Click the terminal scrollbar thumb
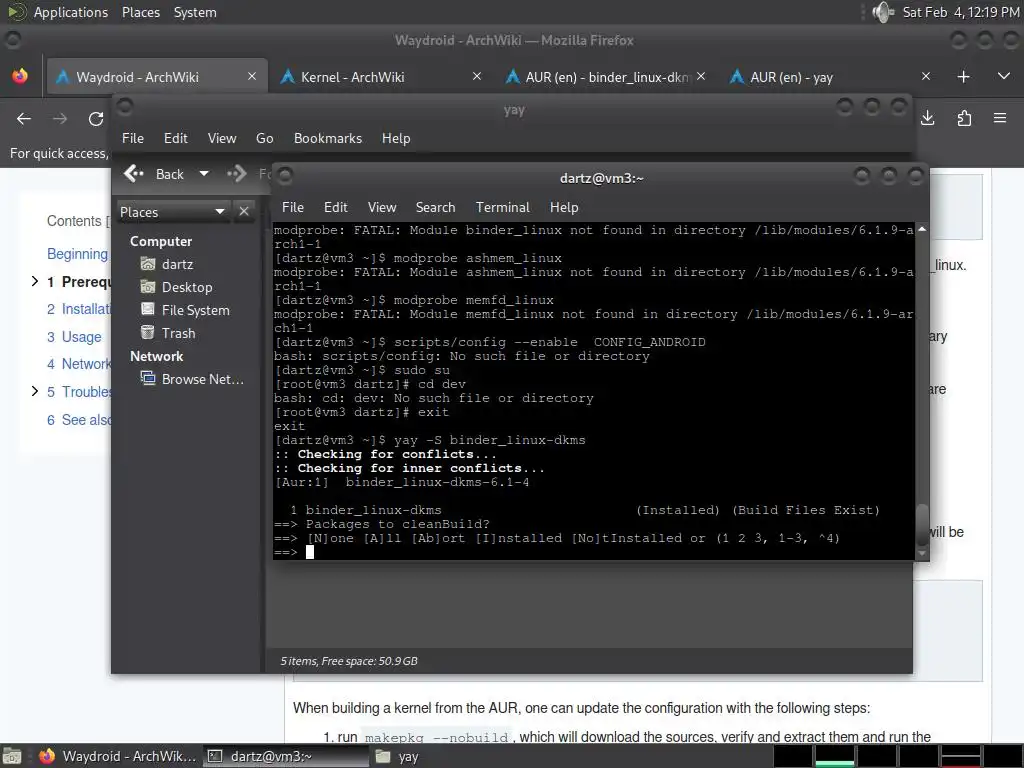 point(921,524)
